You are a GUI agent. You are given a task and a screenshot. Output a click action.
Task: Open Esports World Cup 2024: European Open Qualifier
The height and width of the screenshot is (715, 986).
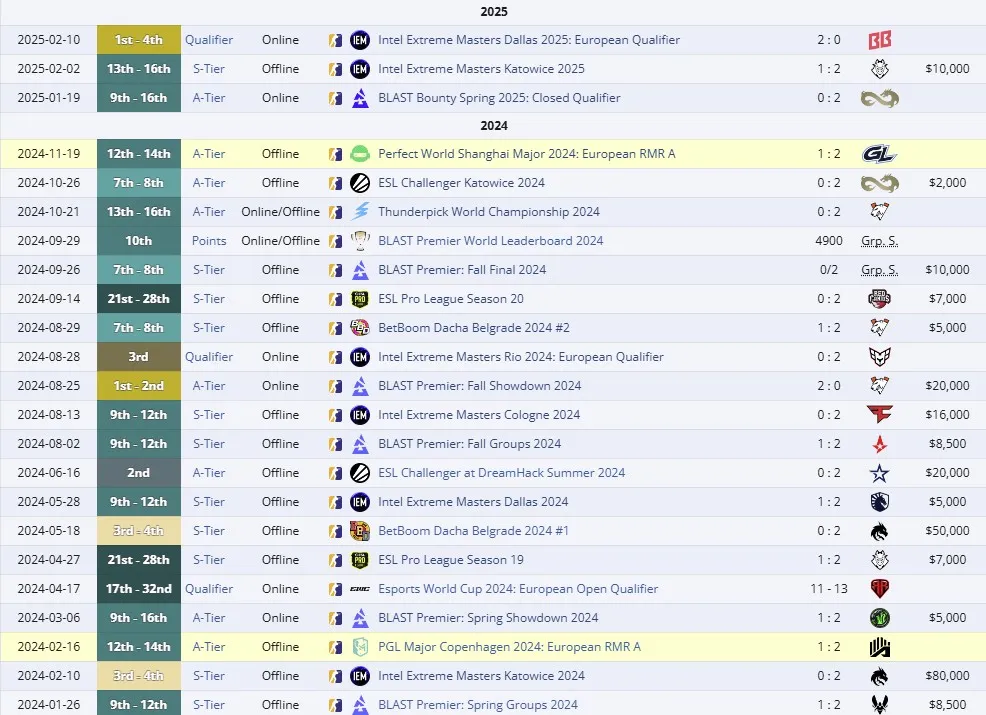(x=518, y=589)
